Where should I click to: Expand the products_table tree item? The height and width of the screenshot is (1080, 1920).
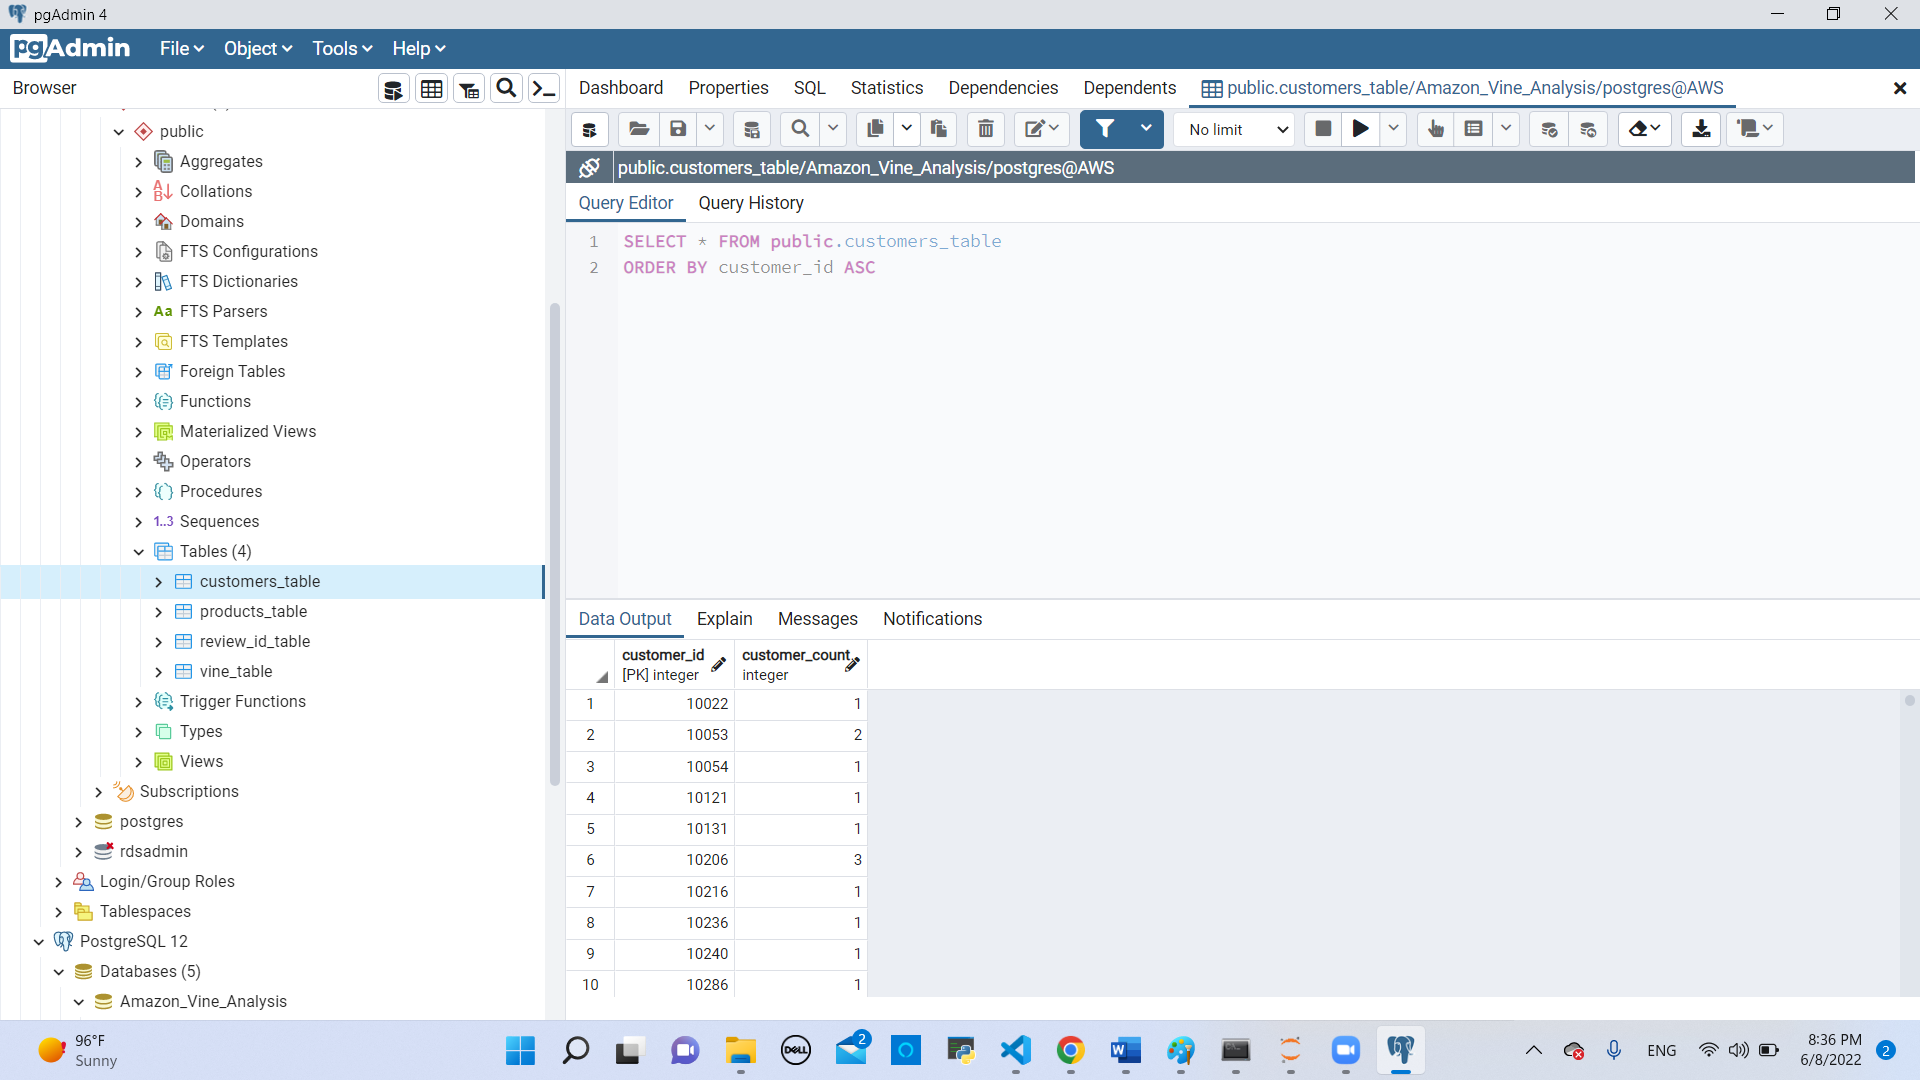pyautogui.click(x=158, y=611)
